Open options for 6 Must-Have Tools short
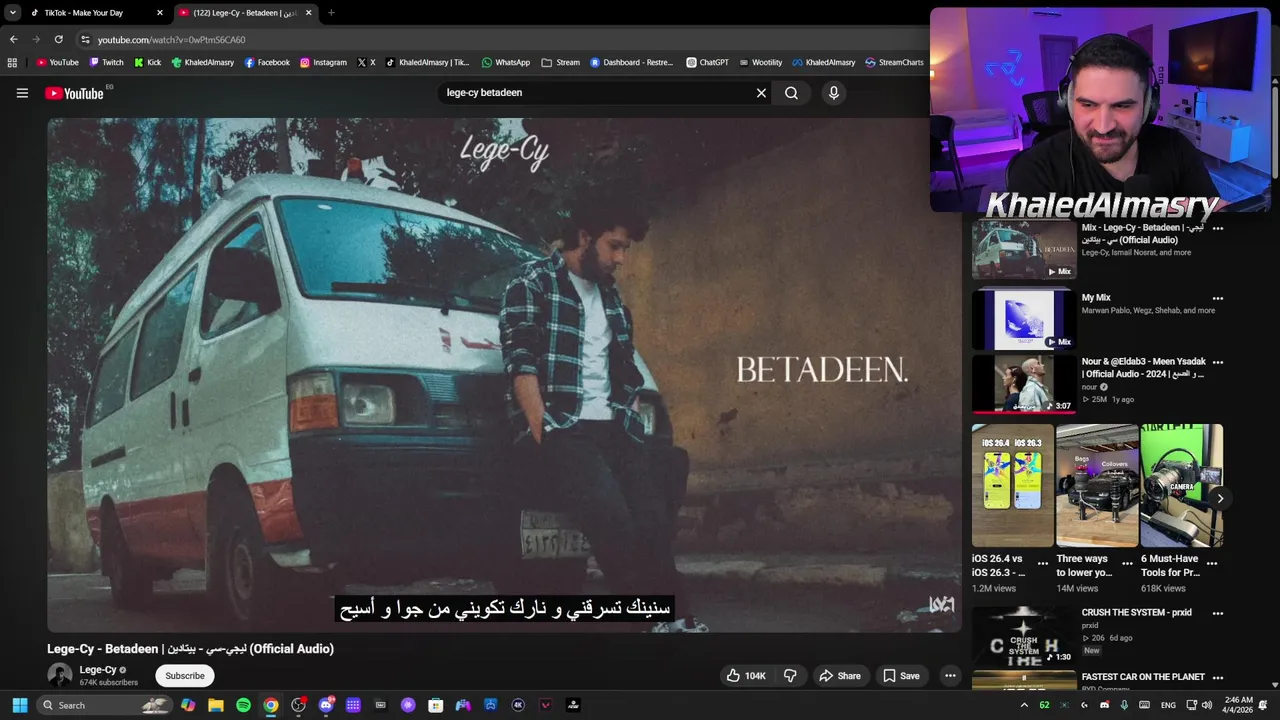Screen dimensions: 1280x720 [1212, 564]
